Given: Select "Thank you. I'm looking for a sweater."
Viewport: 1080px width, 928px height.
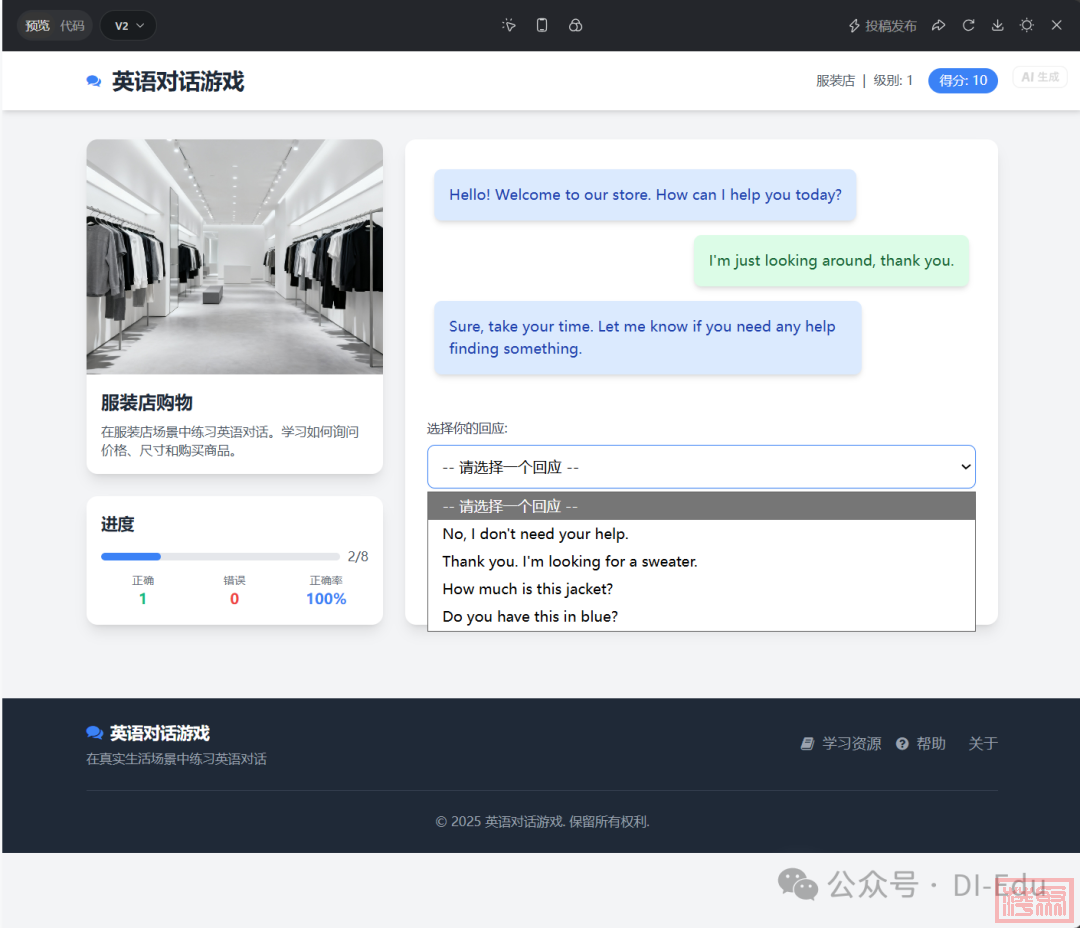Looking at the screenshot, I should coord(570,562).
